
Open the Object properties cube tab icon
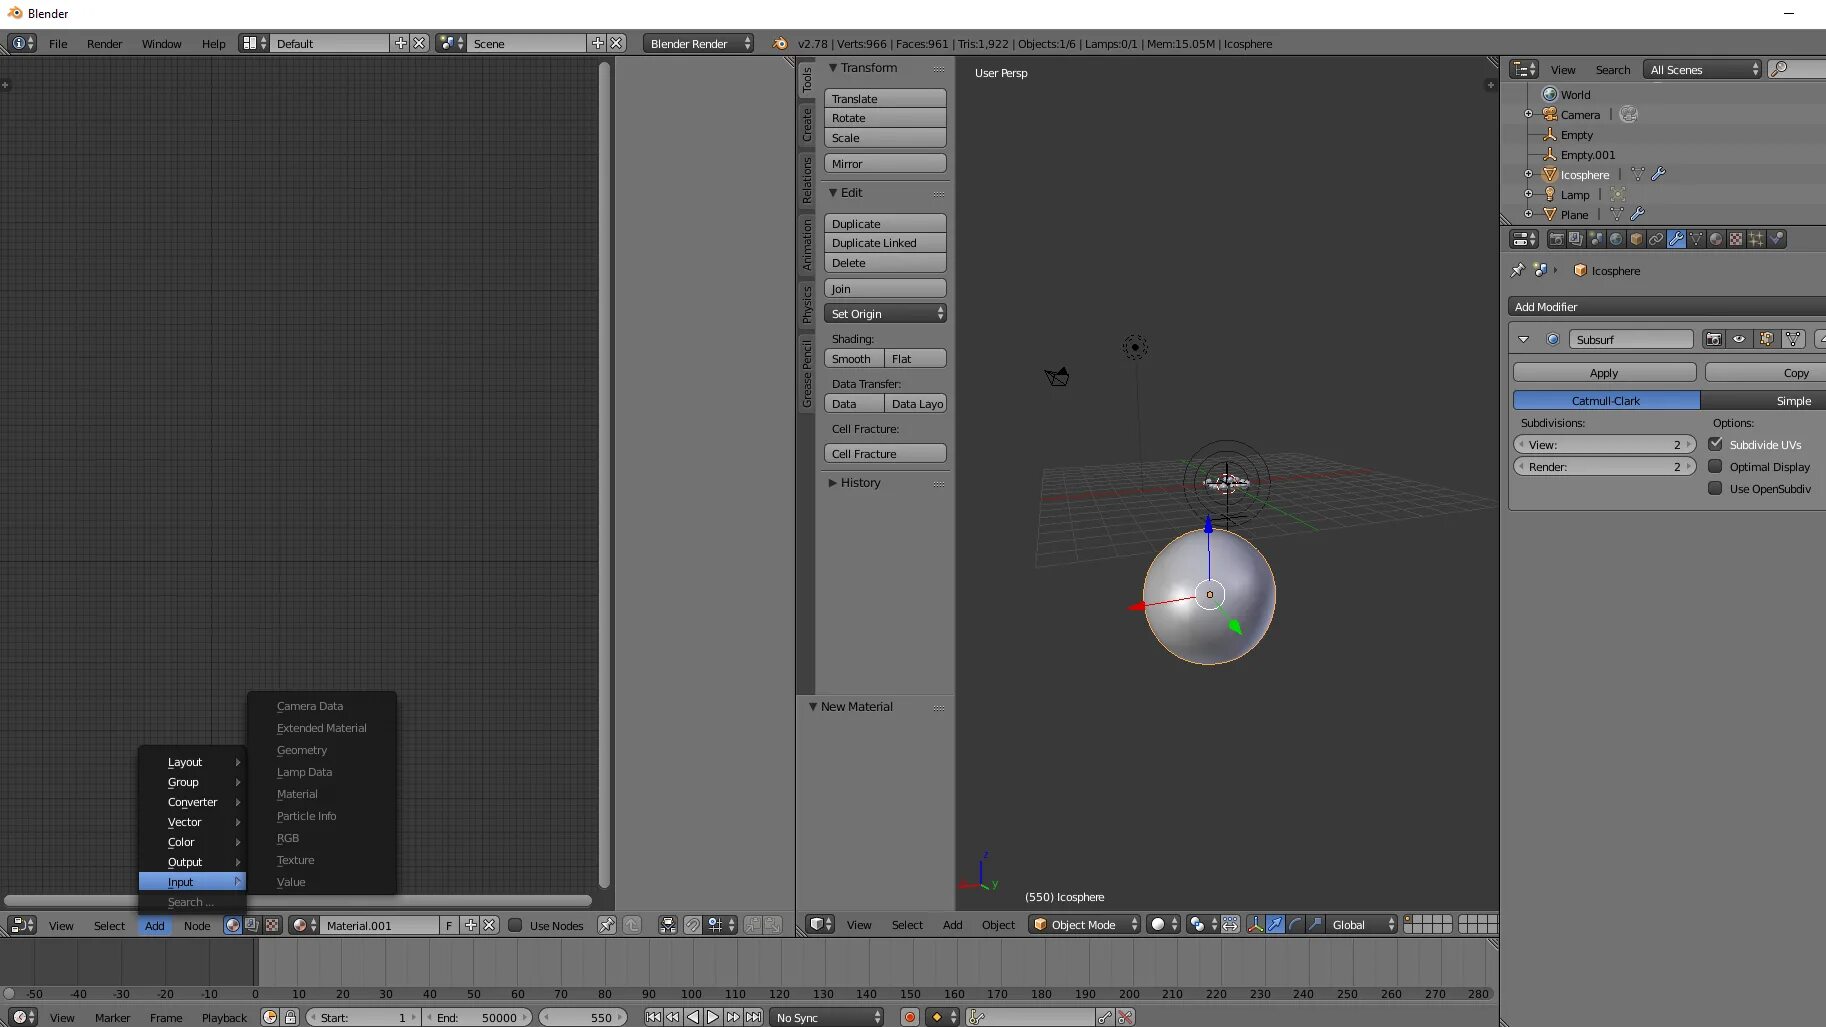coord(1636,239)
